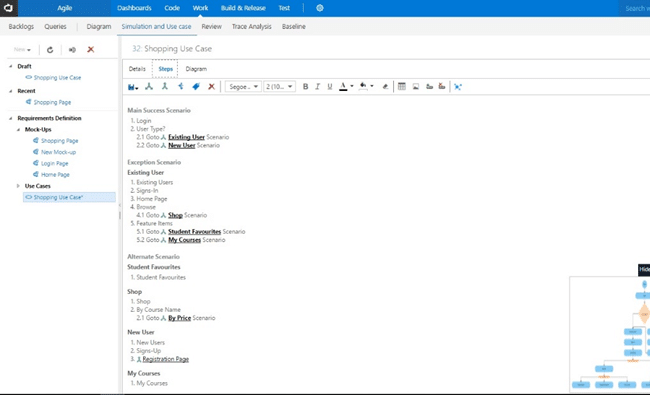Viewport: 650px width, 395px height.
Task: Expand the Use Cases folder
Action: click(18, 186)
